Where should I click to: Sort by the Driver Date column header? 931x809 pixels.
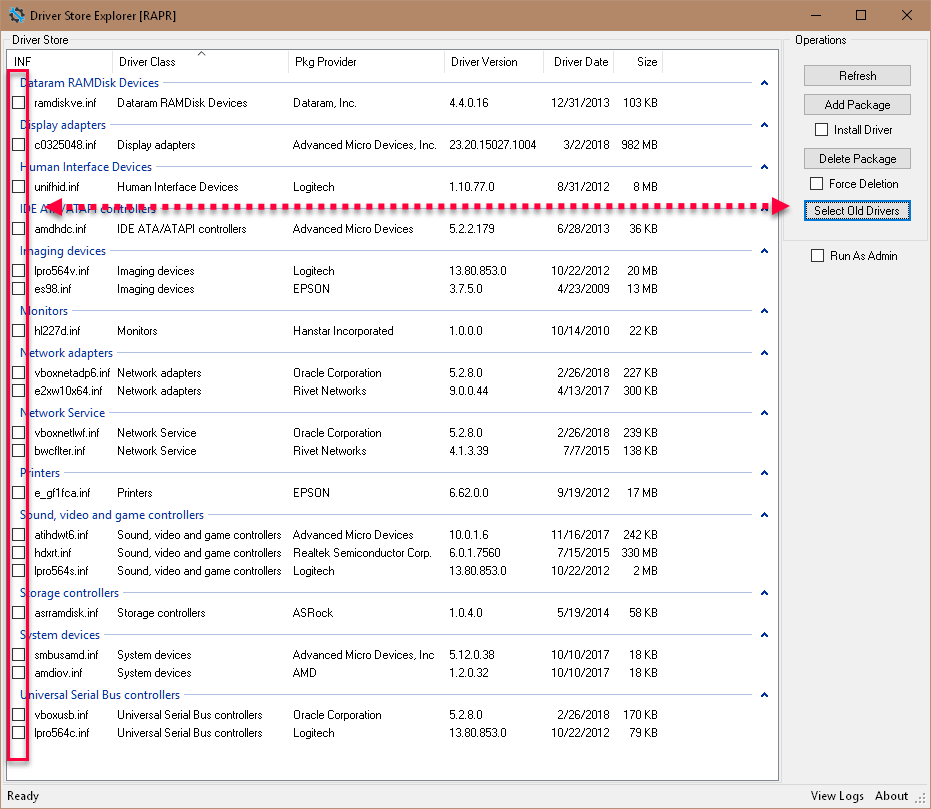(x=579, y=62)
